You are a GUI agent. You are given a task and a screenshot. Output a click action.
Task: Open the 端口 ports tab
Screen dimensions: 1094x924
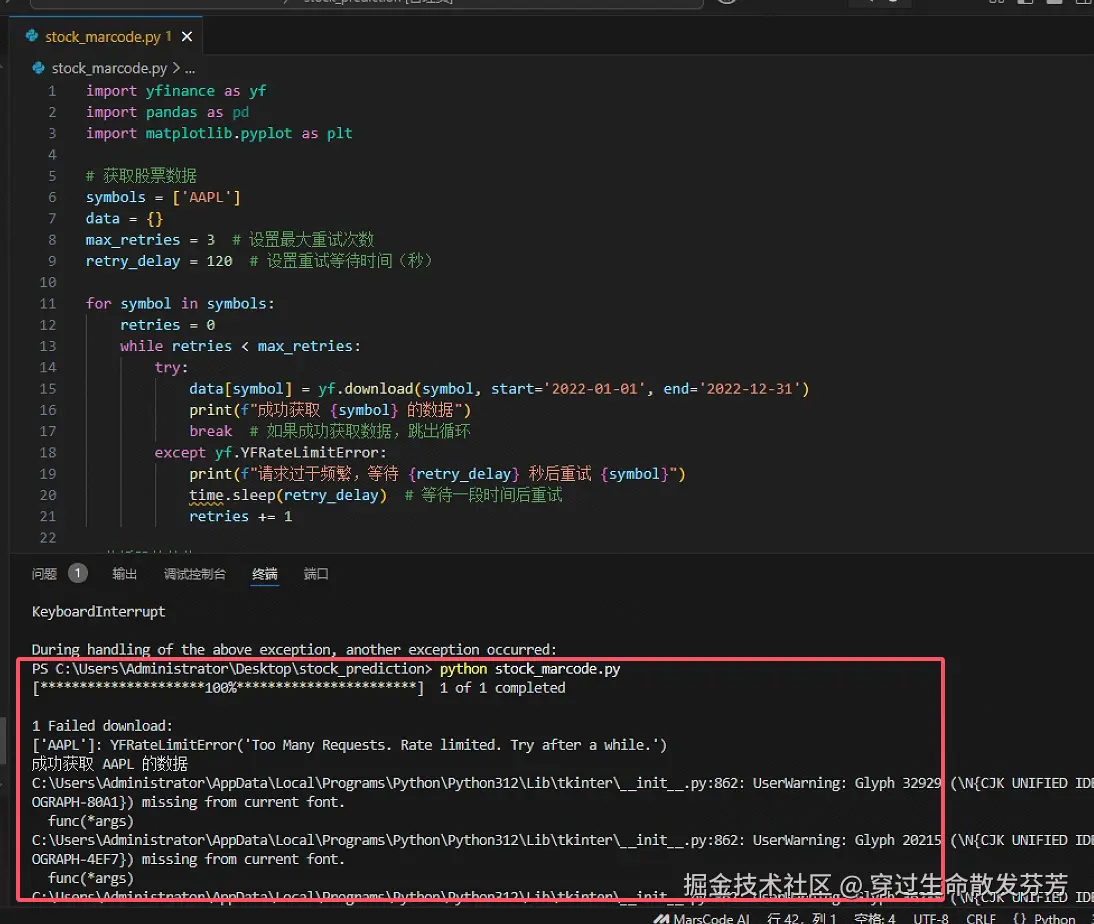pos(316,574)
